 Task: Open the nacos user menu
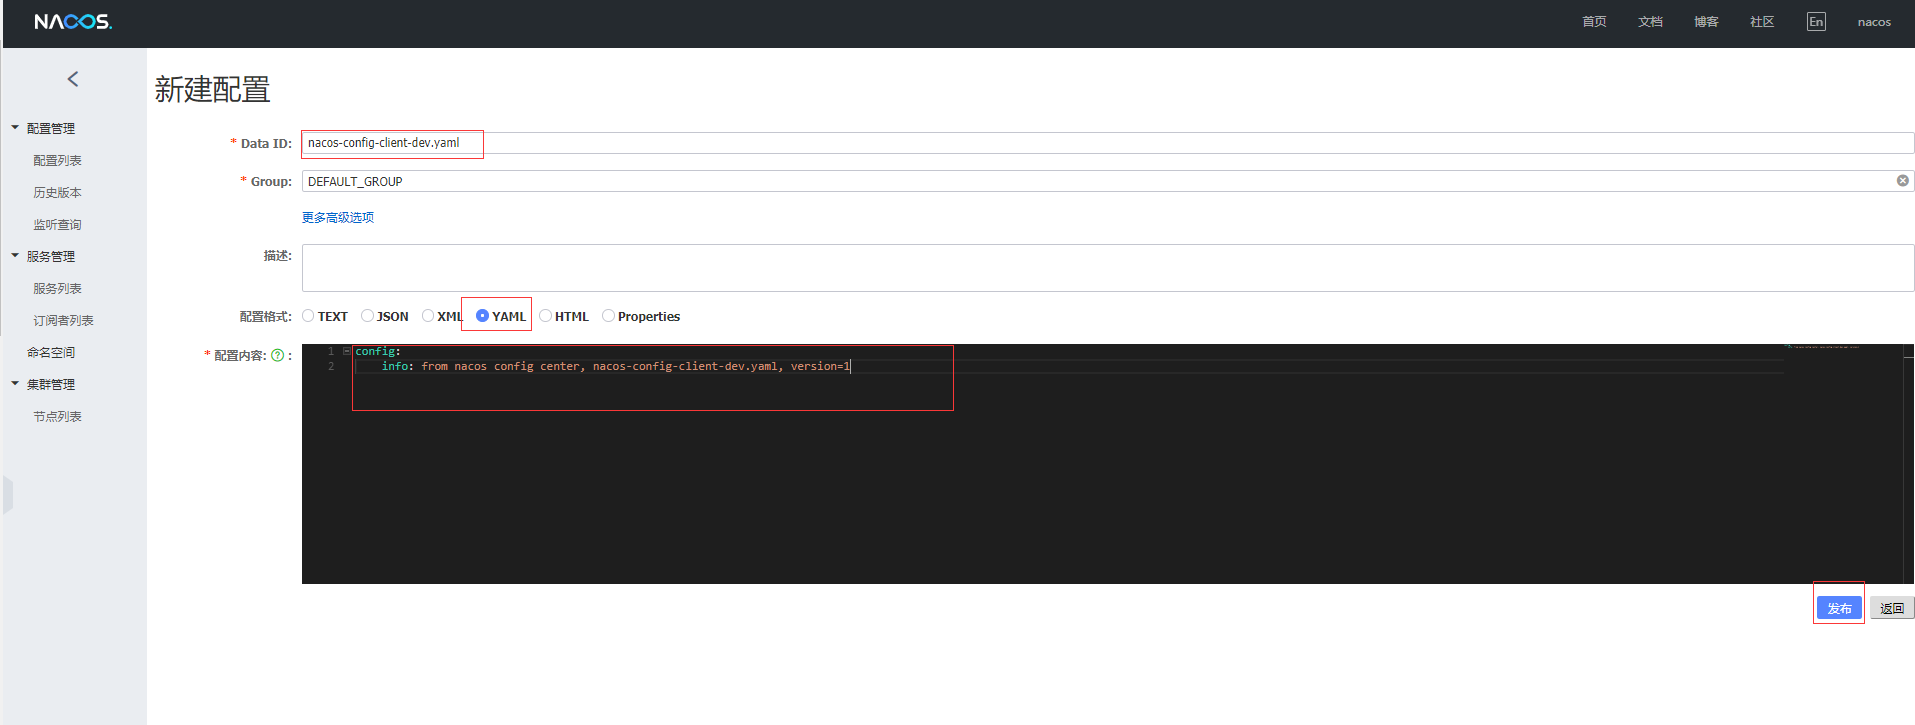[x=1874, y=22]
